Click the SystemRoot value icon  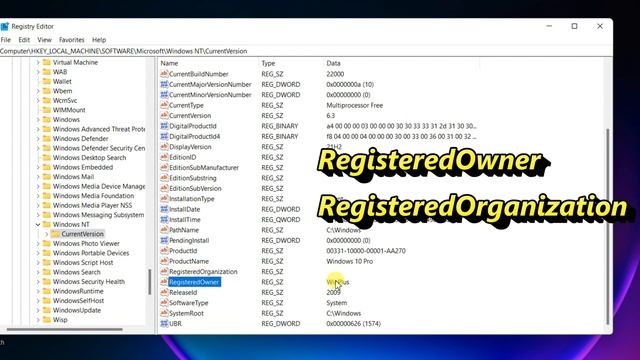click(x=164, y=313)
